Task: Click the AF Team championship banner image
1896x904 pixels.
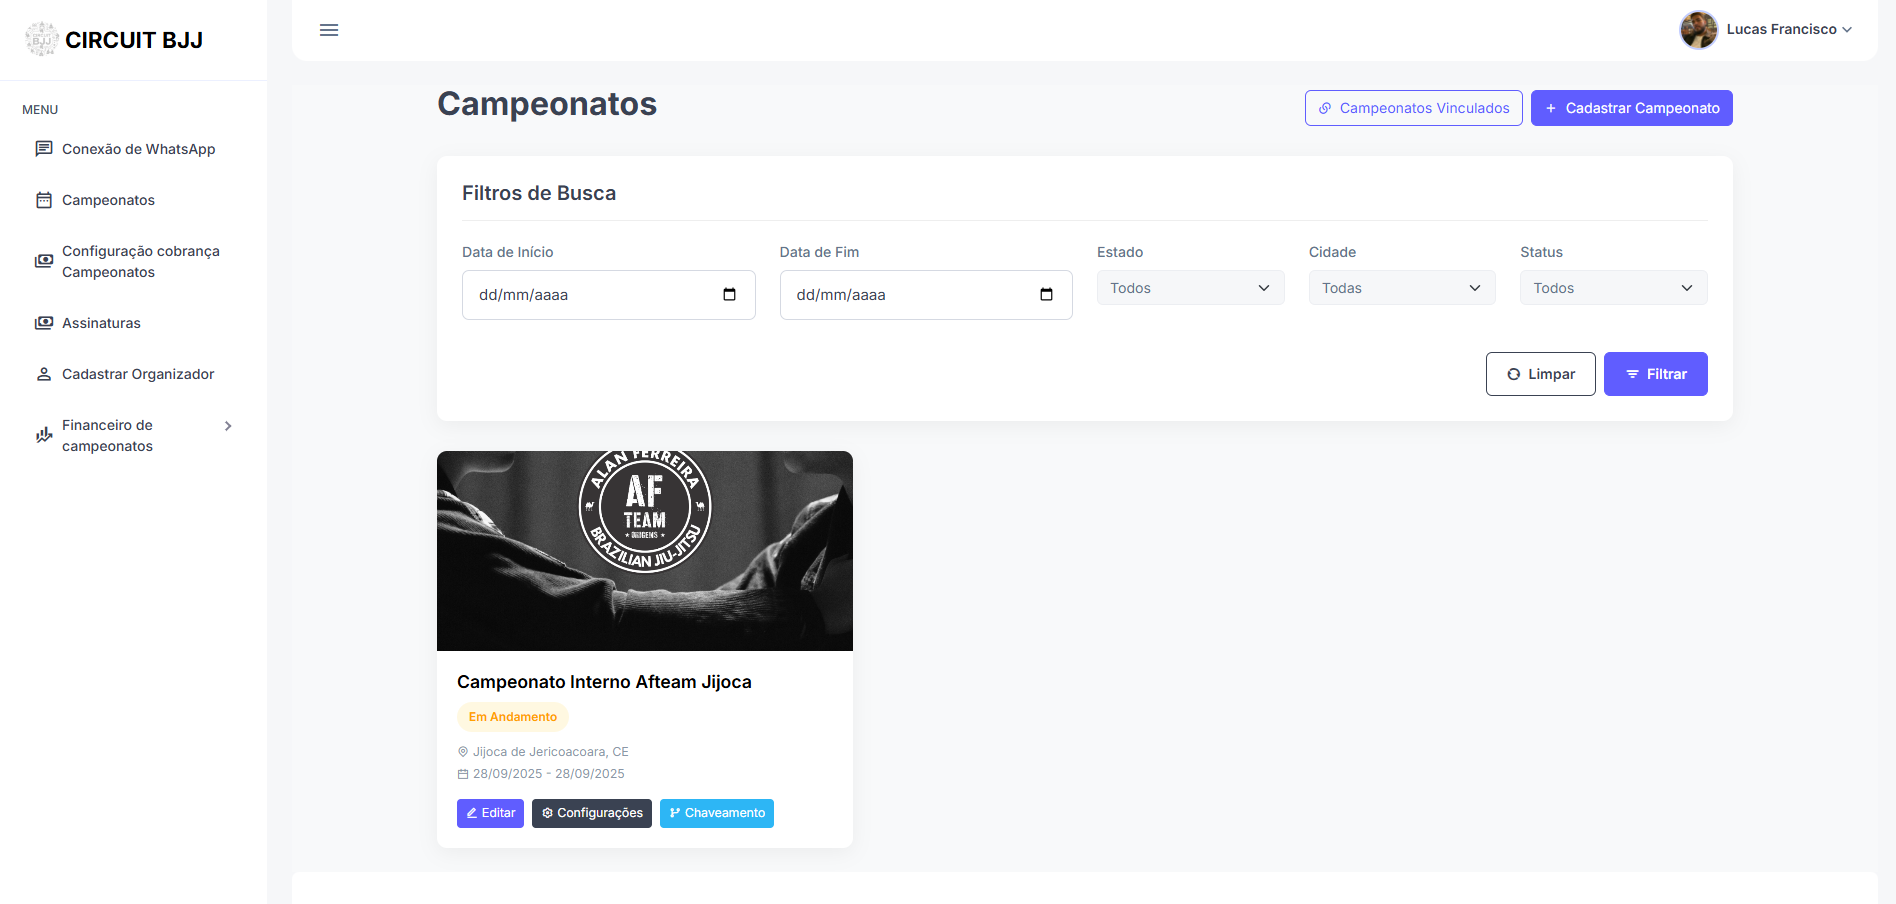Action: pos(645,551)
